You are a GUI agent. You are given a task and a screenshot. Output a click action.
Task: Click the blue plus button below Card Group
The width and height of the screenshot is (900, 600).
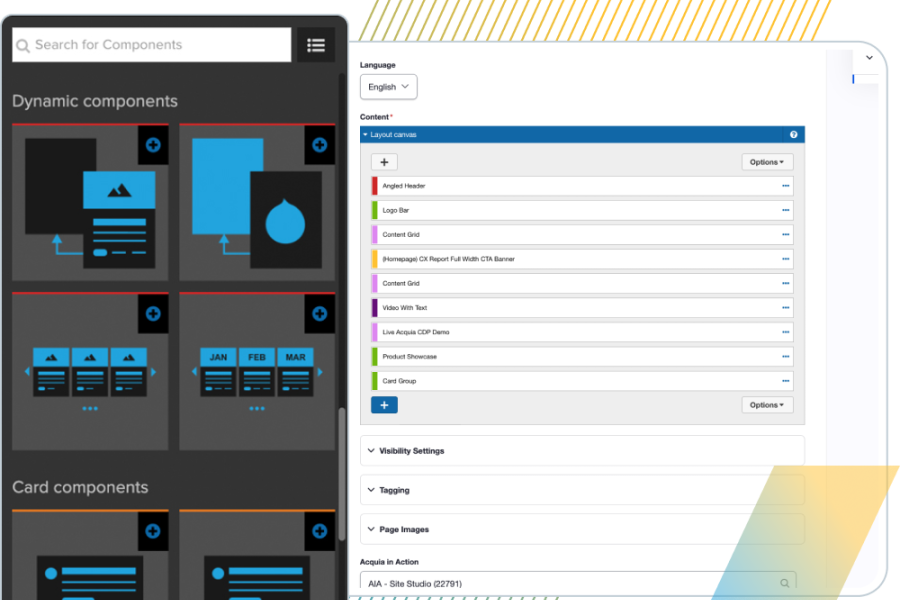pos(384,404)
